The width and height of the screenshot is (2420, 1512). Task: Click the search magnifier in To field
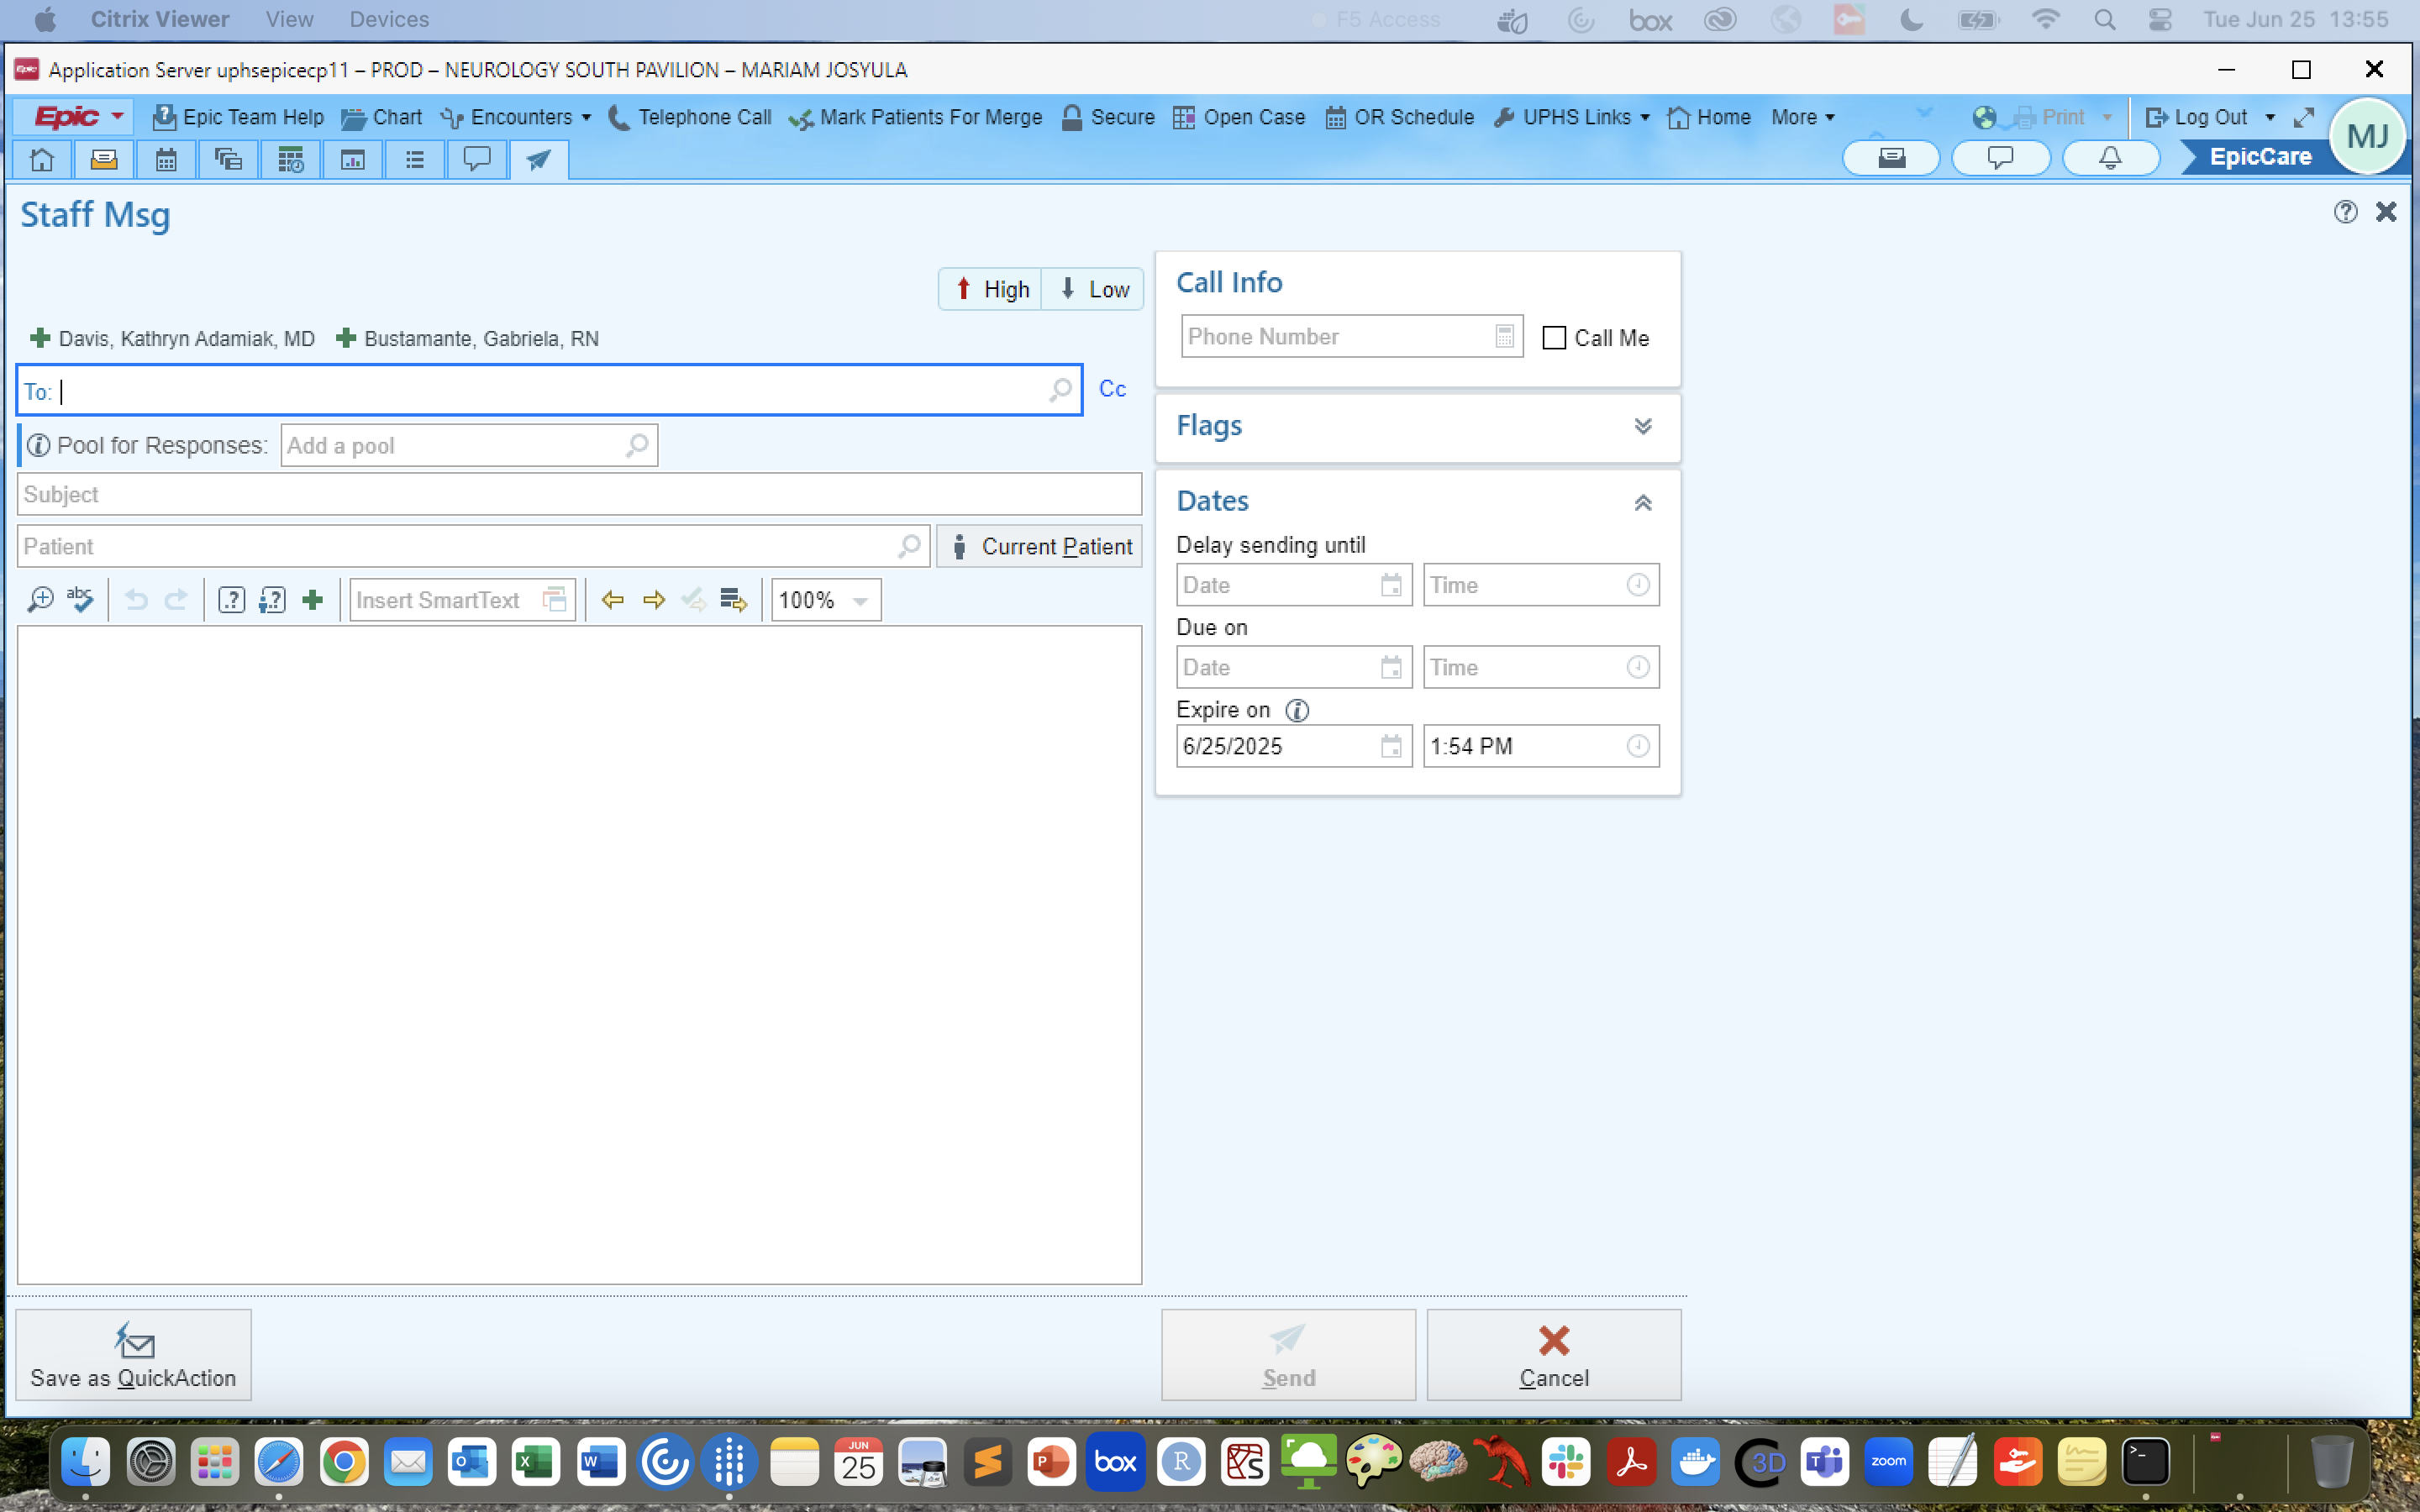[x=1060, y=390]
